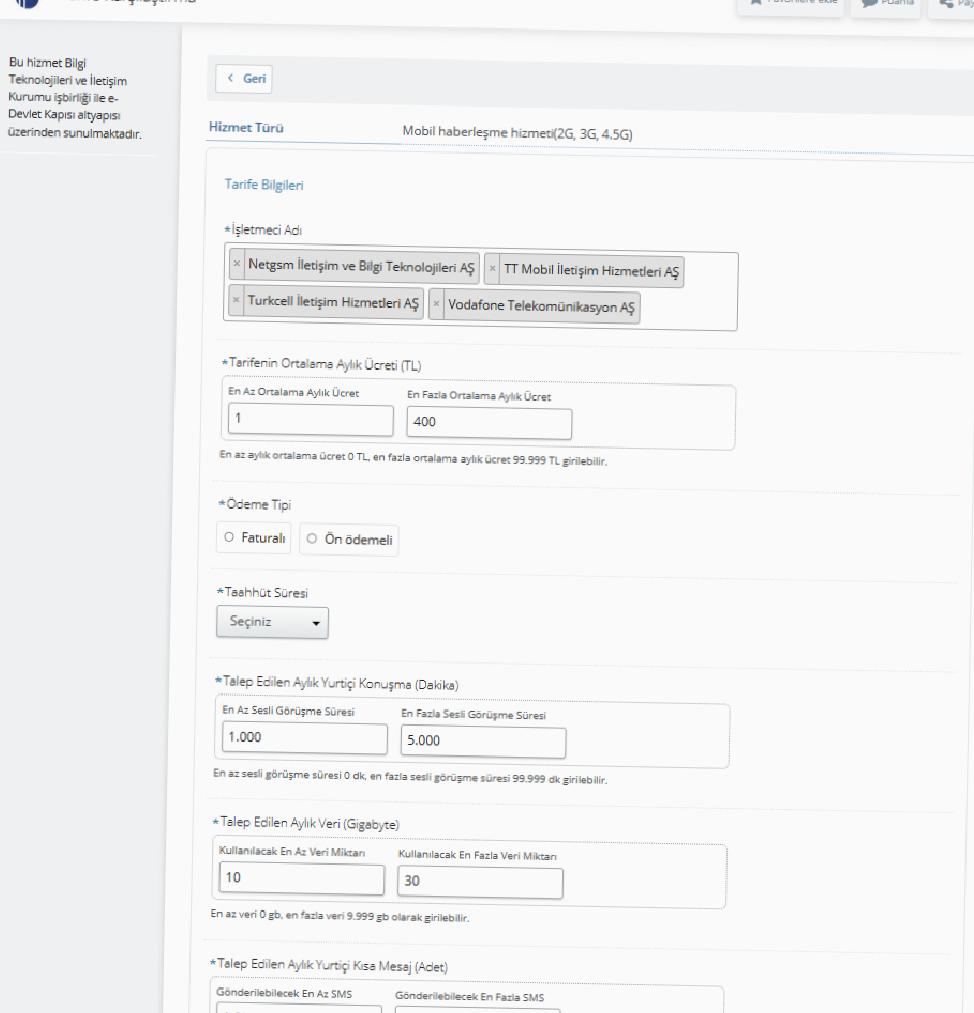Remove the Turkcell İletişim Hizmetleri chip
The width and height of the screenshot is (974, 1013).
coord(236,300)
